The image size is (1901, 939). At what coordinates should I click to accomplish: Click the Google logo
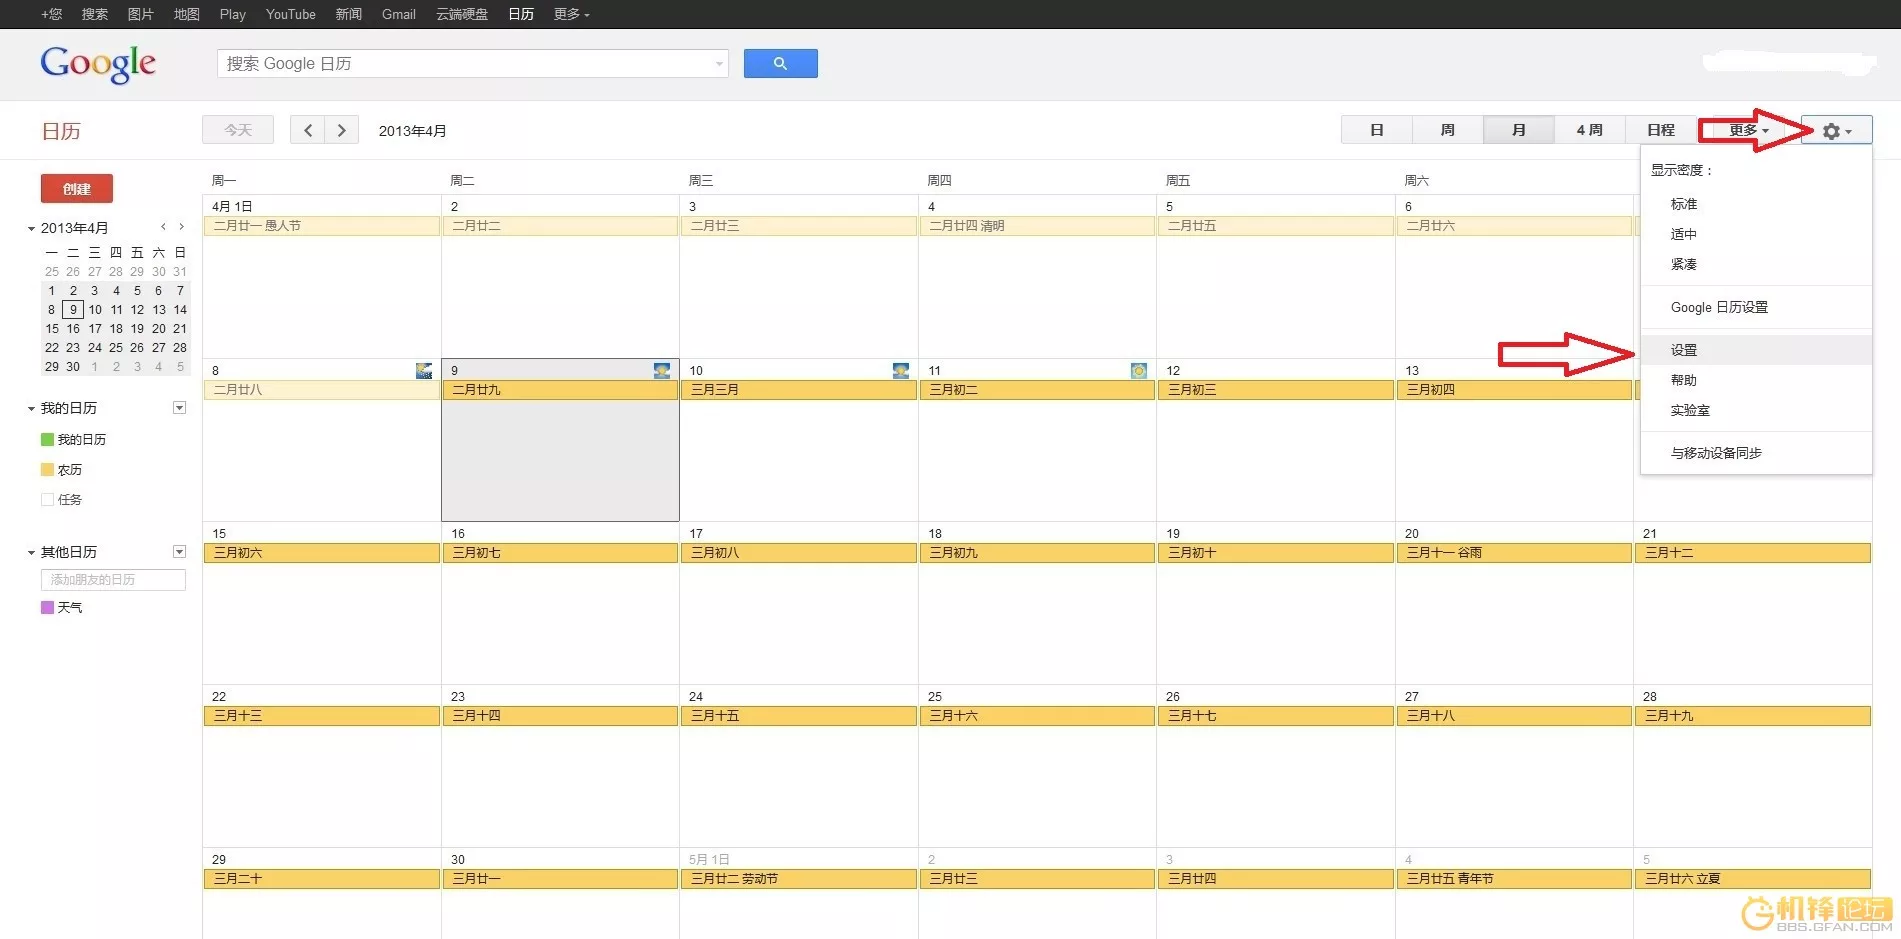pyautogui.click(x=98, y=63)
